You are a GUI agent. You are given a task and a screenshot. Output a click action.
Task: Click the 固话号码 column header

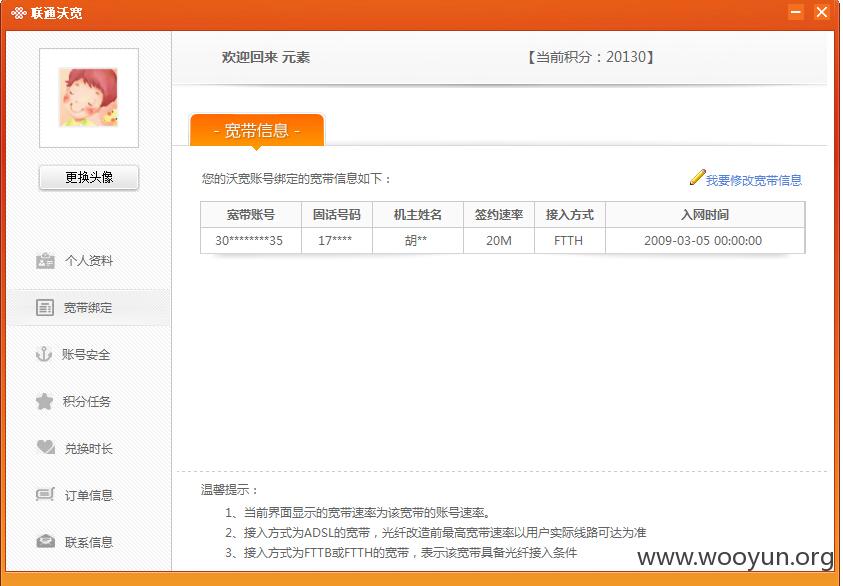pos(337,215)
